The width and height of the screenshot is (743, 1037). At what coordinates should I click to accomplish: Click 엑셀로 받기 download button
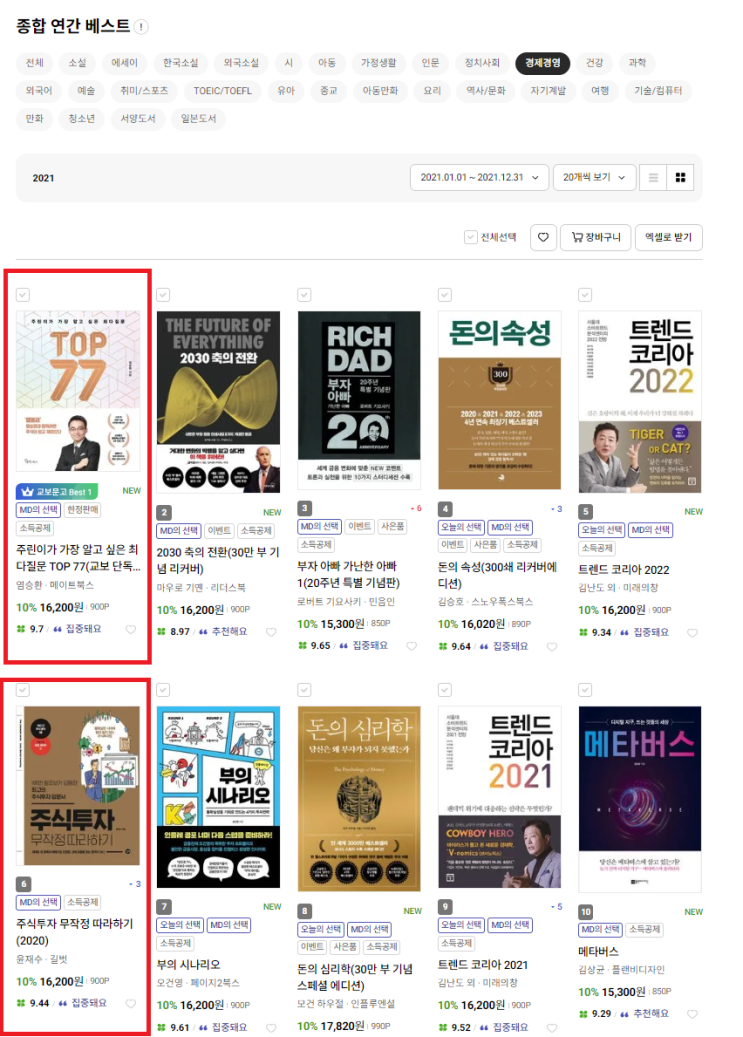[668, 237]
